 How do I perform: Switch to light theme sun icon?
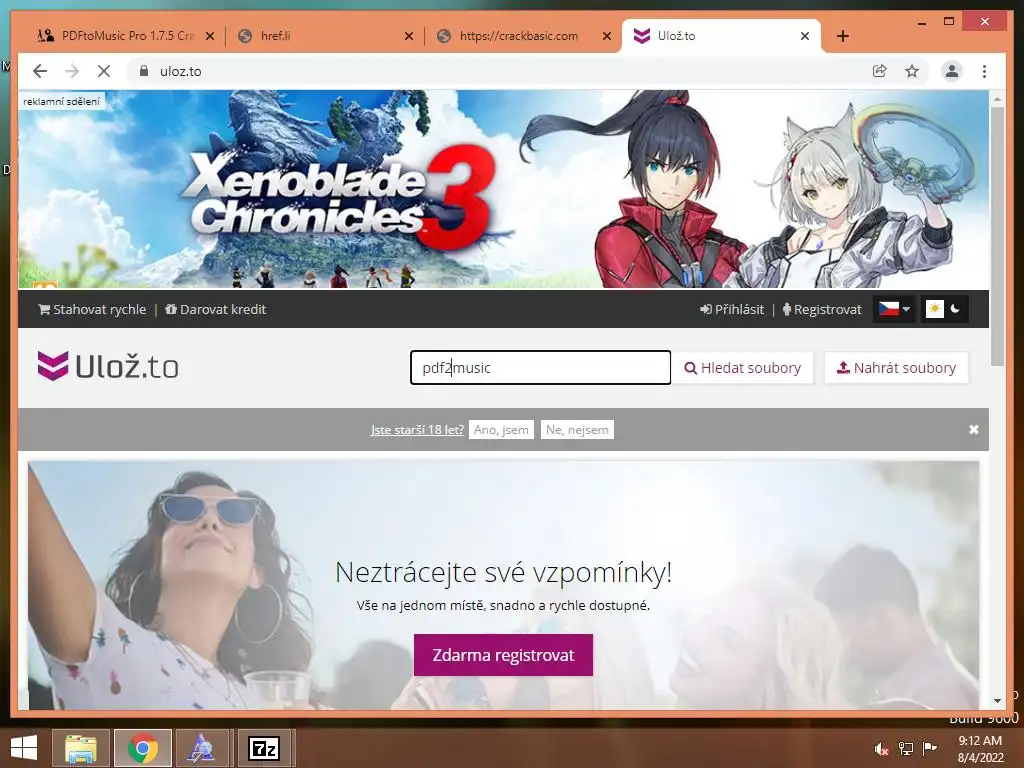(x=935, y=309)
